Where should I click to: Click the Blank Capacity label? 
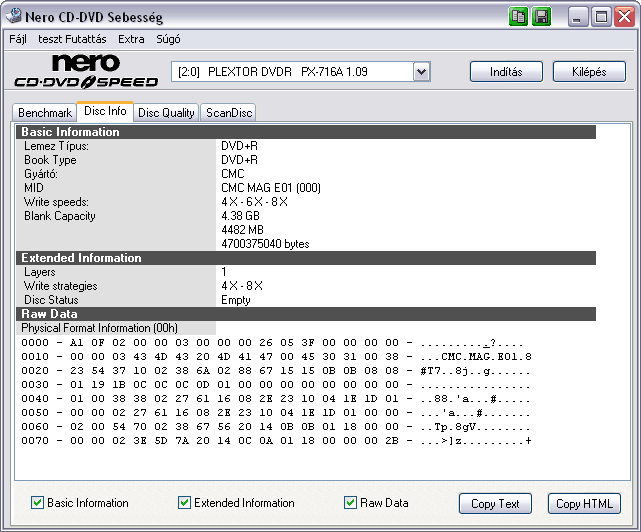point(60,216)
